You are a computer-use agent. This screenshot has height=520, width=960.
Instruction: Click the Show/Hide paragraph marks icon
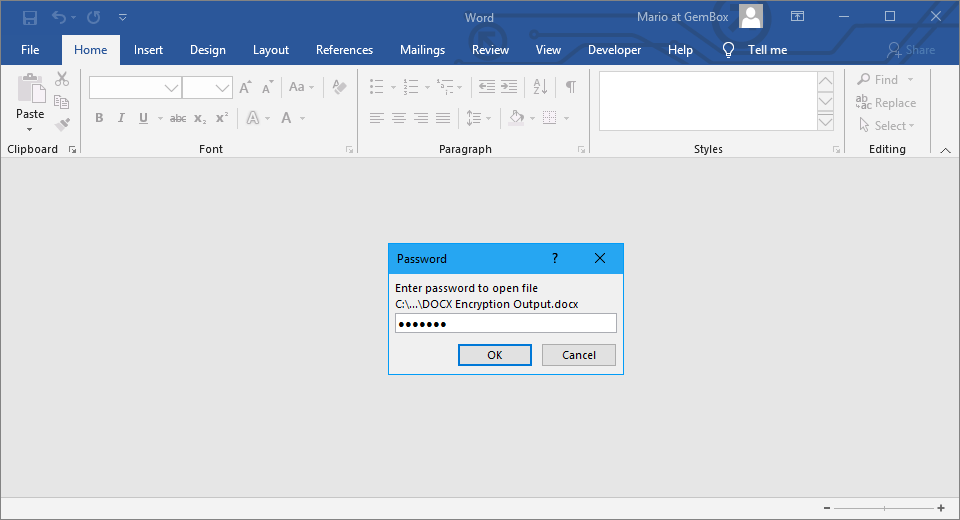pos(570,87)
